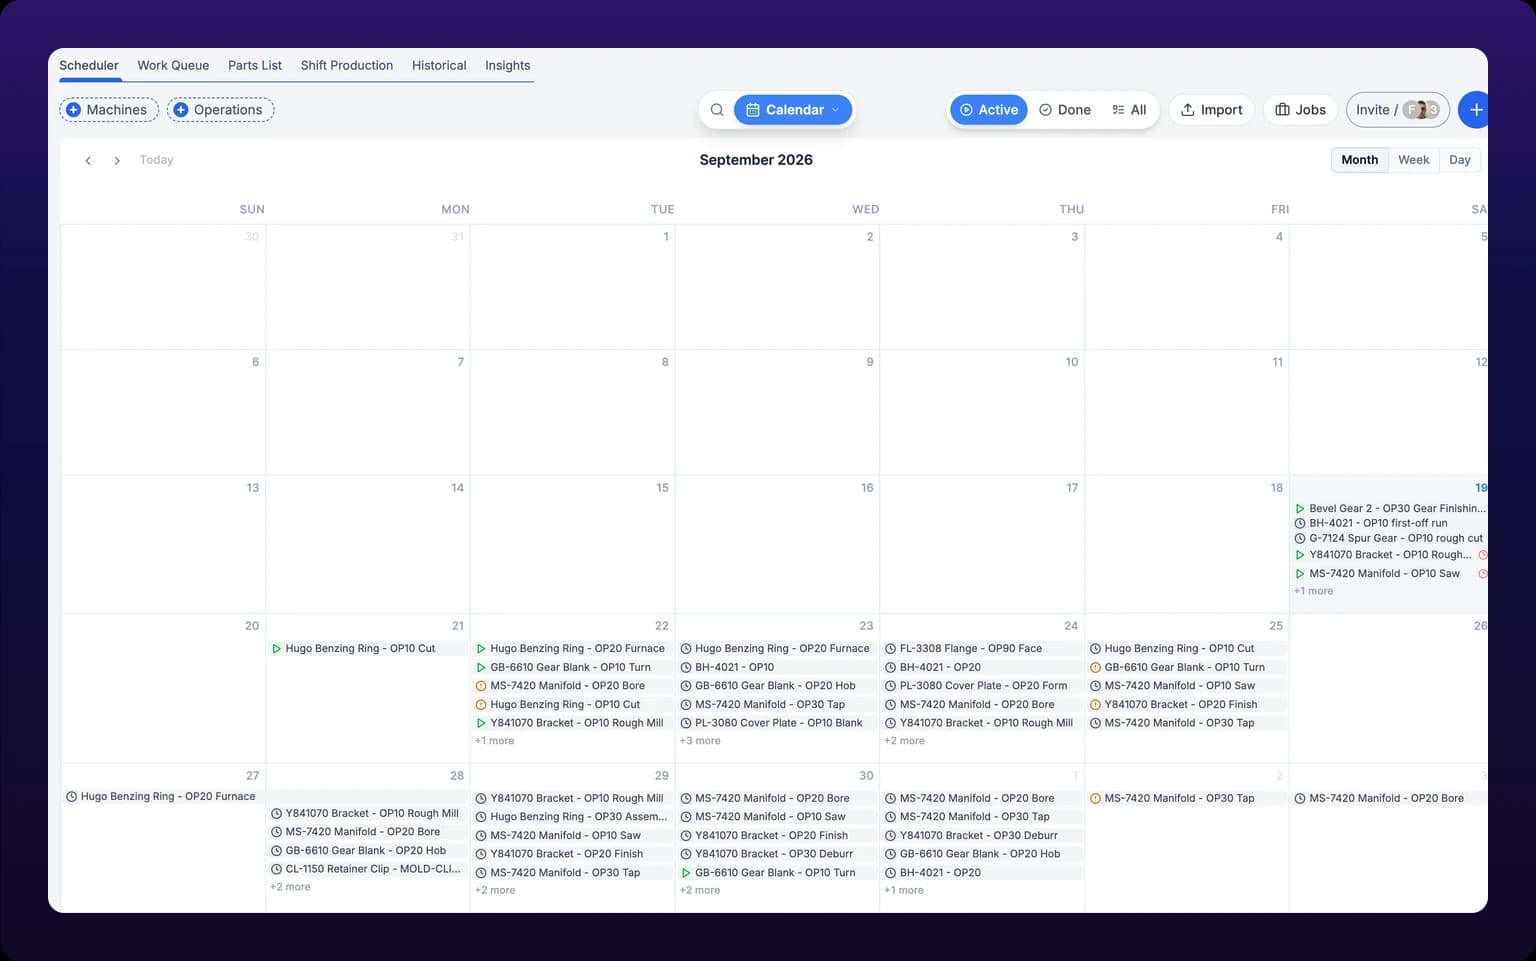This screenshot has height=961, width=1536.
Task: Click orange clock icon of MS-7420 Manifold OP30 Tap on Friday 2
Action: tap(1095, 799)
